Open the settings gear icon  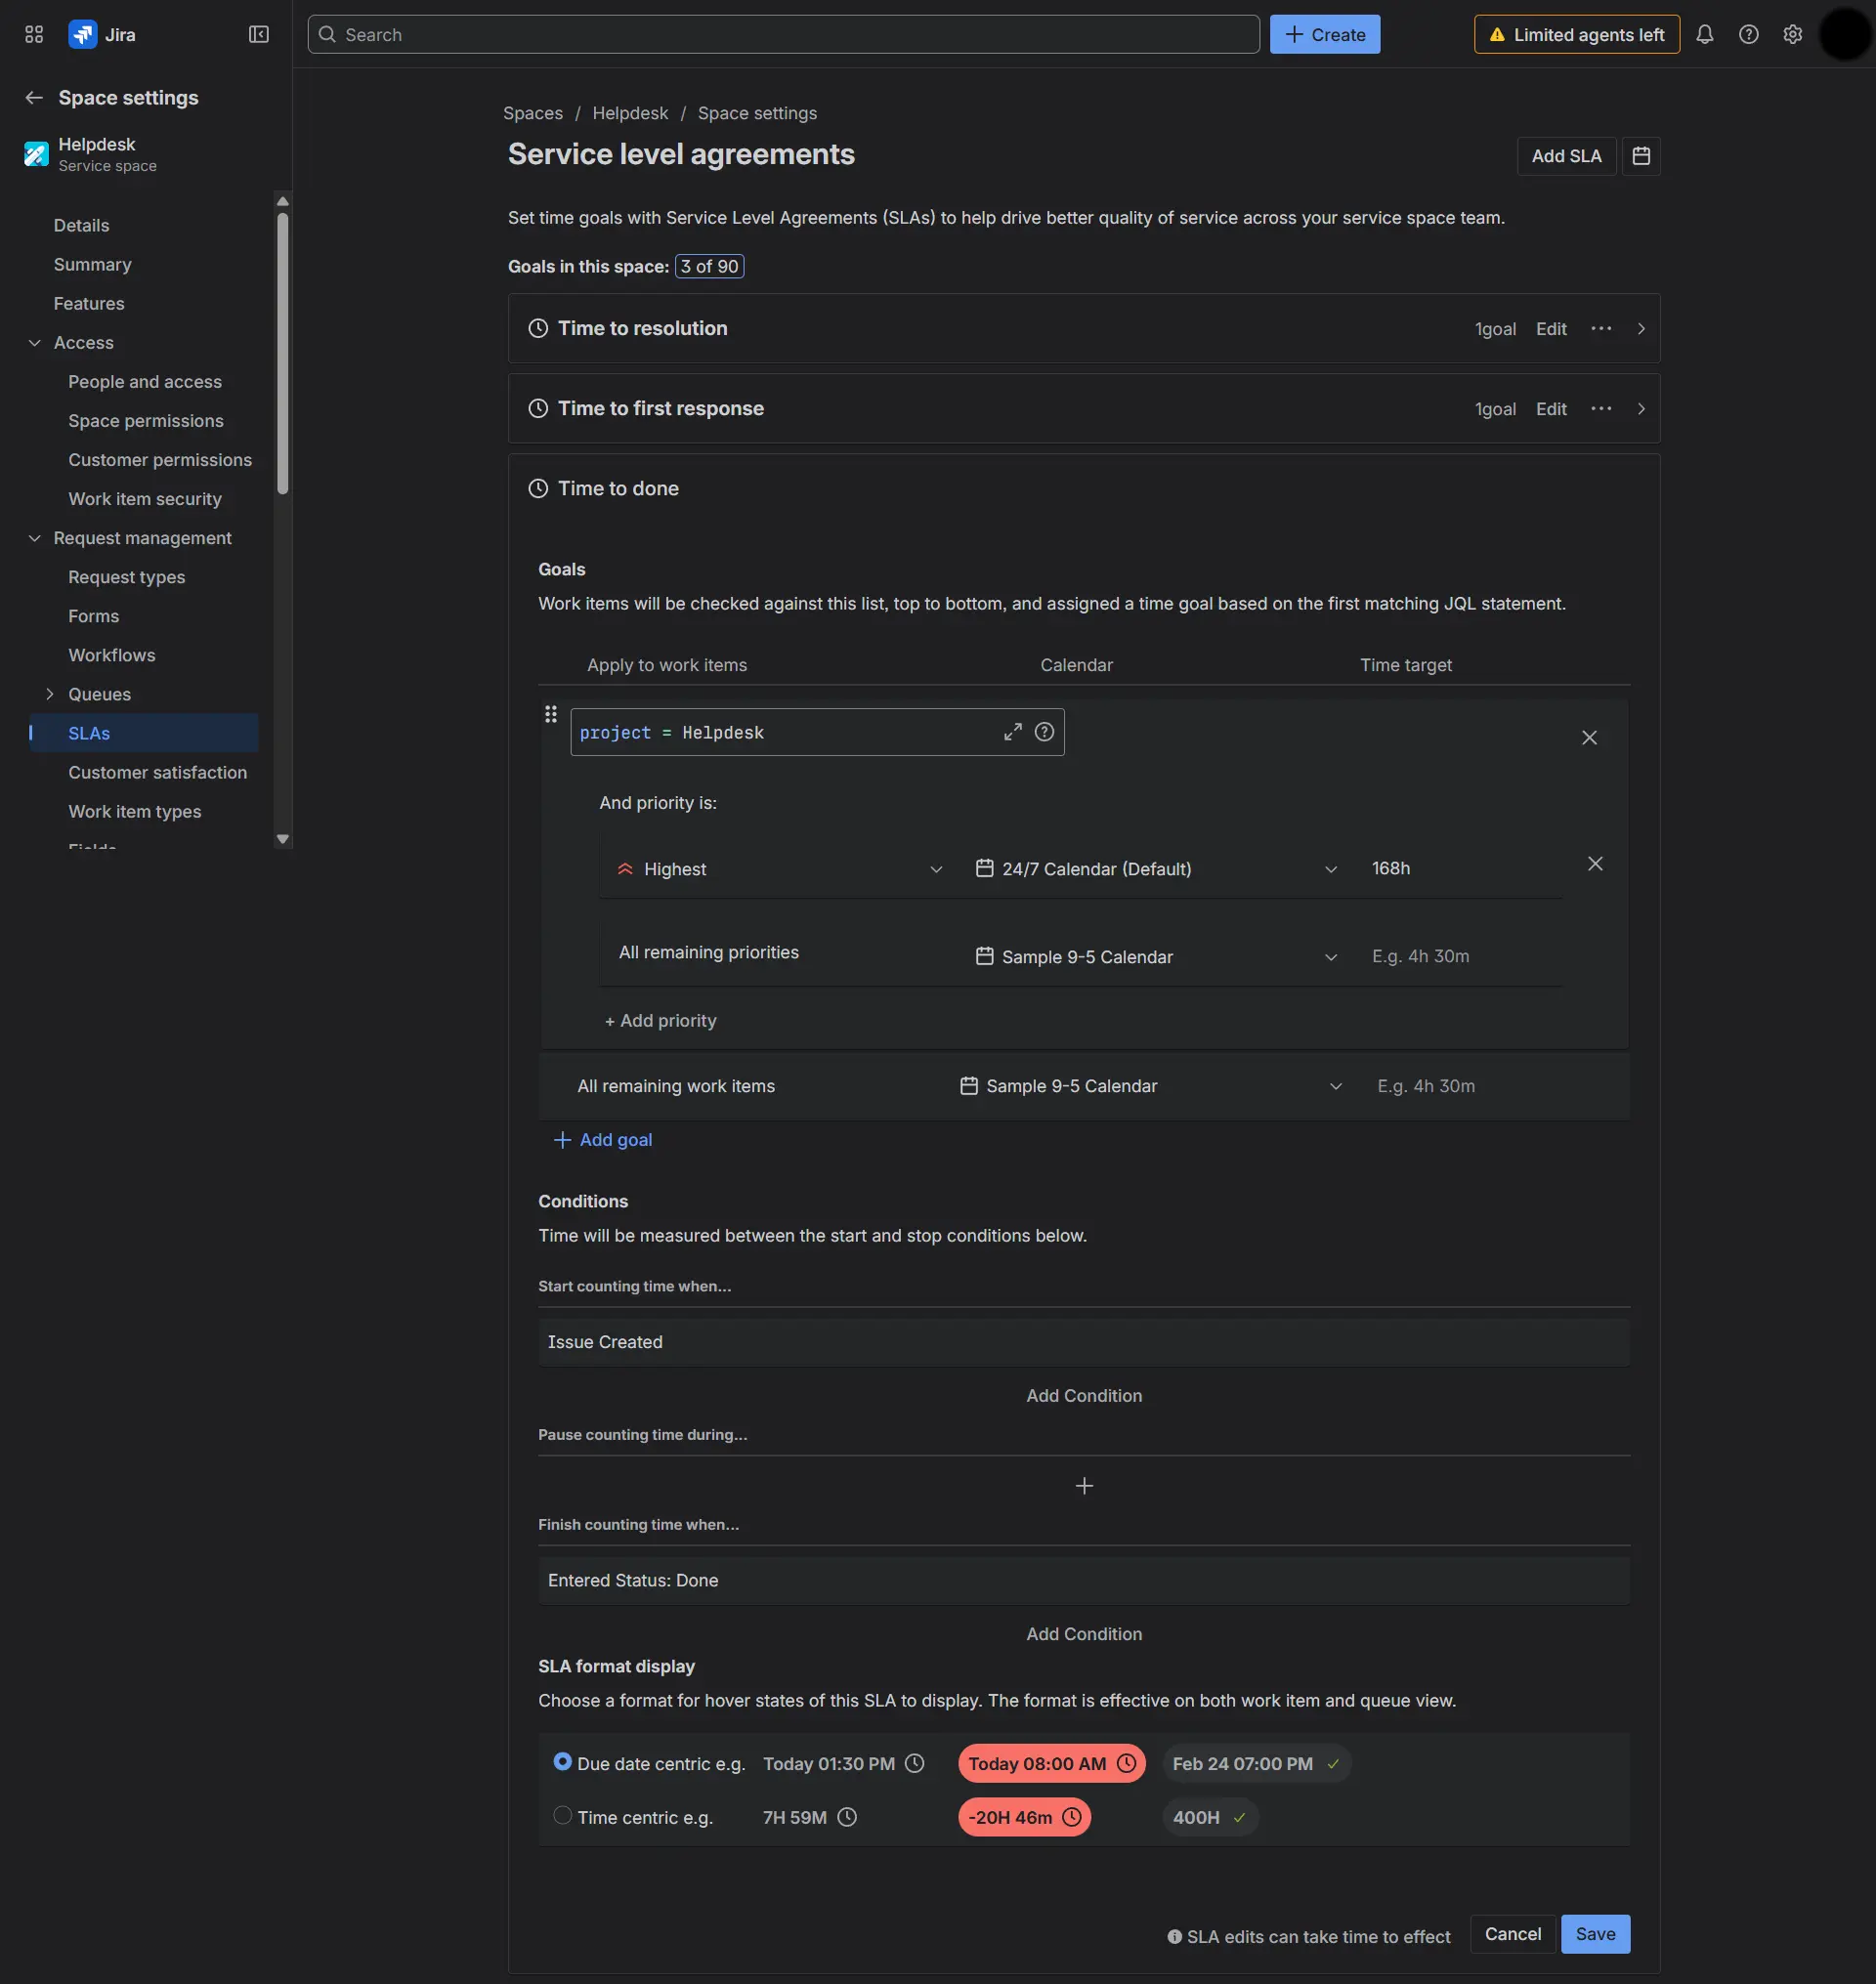click(x=1793, y=34)
